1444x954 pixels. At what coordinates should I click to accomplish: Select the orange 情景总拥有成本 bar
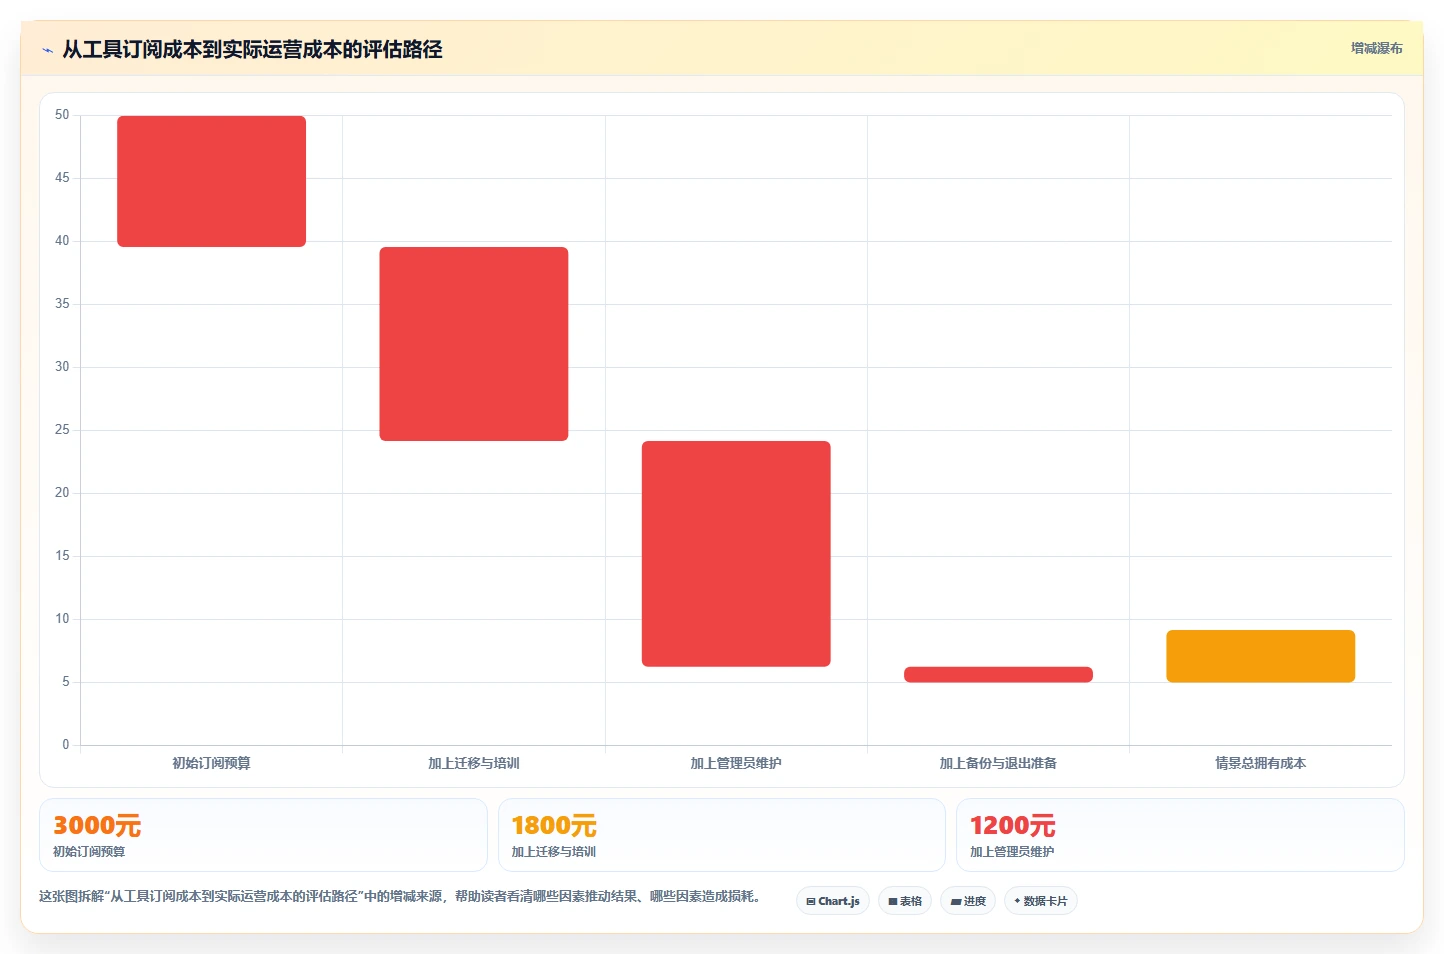coord(1260,656)
